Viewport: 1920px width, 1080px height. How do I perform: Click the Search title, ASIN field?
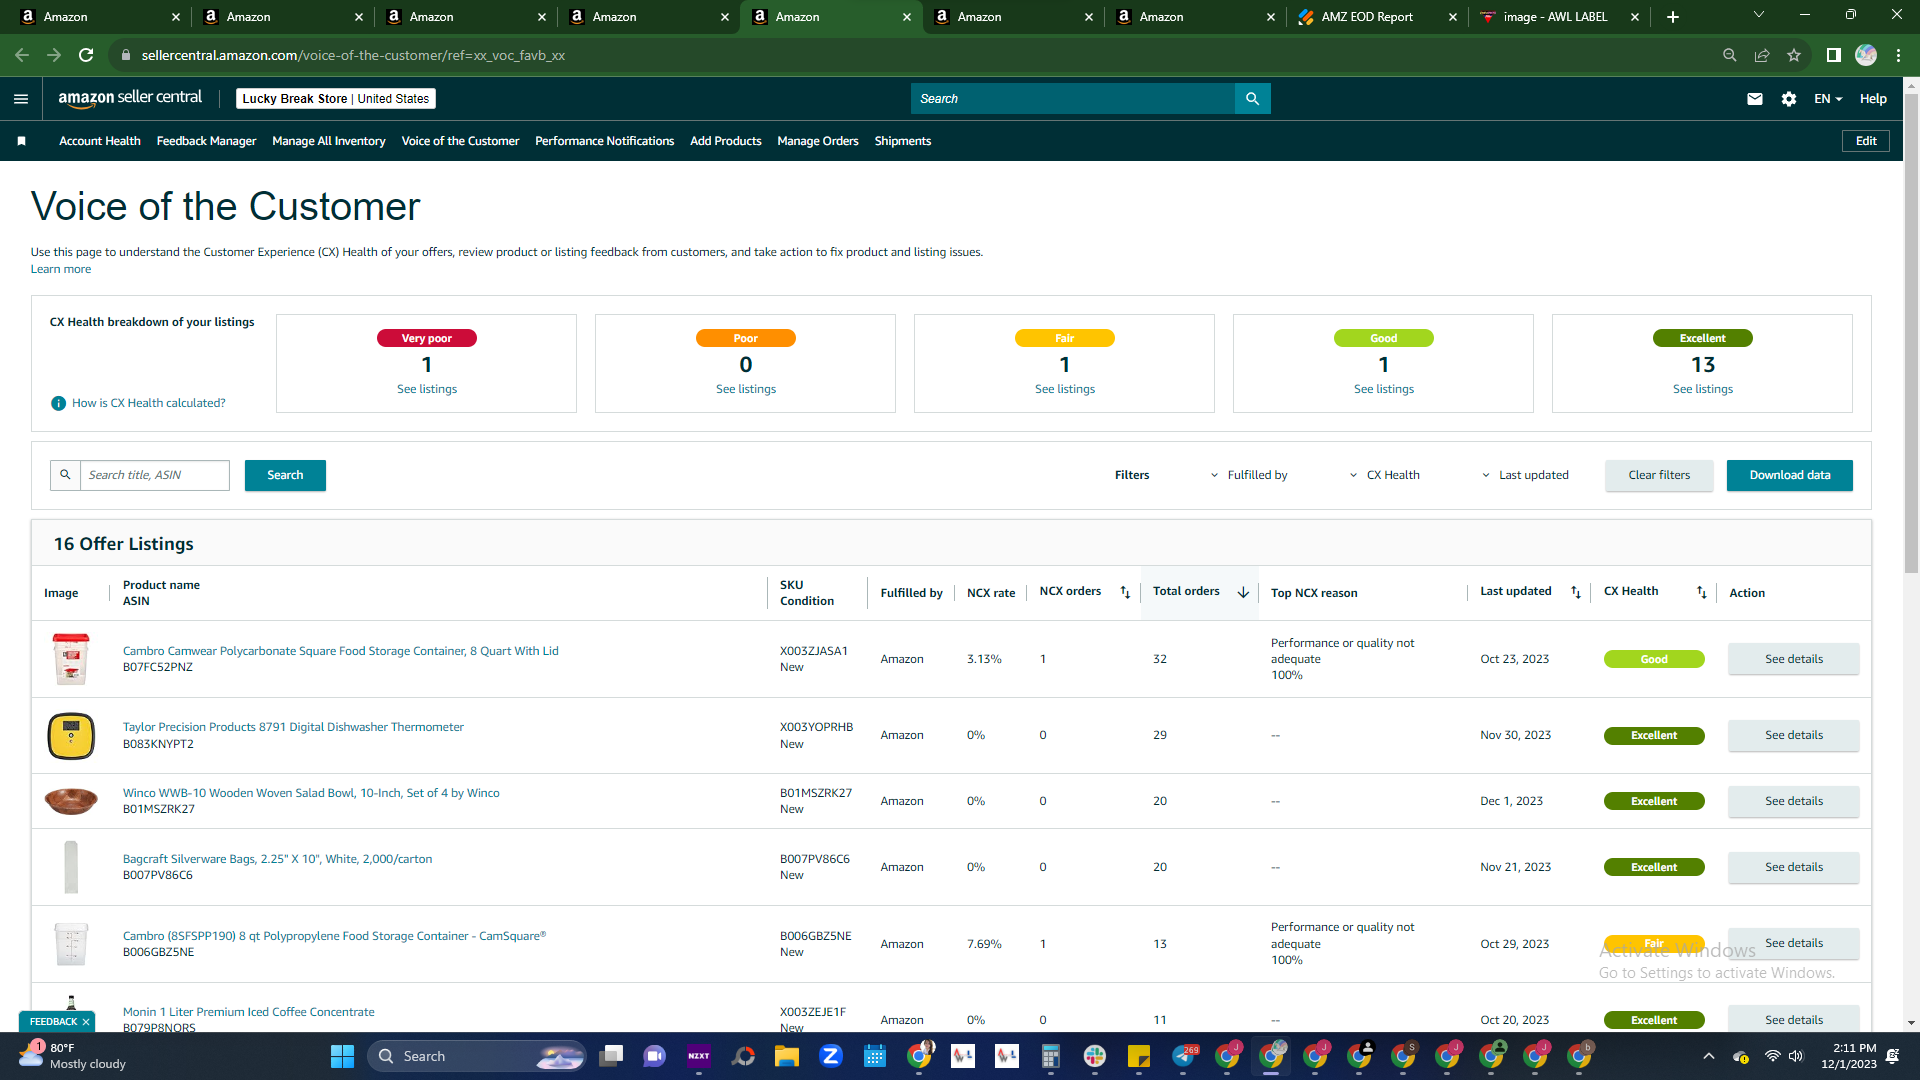click(x=155, y=475)
